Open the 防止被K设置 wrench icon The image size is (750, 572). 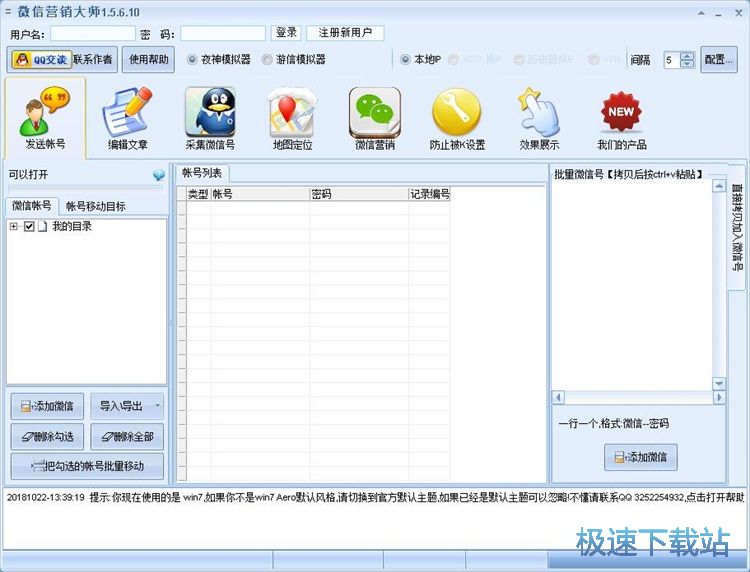click(457, 118)
